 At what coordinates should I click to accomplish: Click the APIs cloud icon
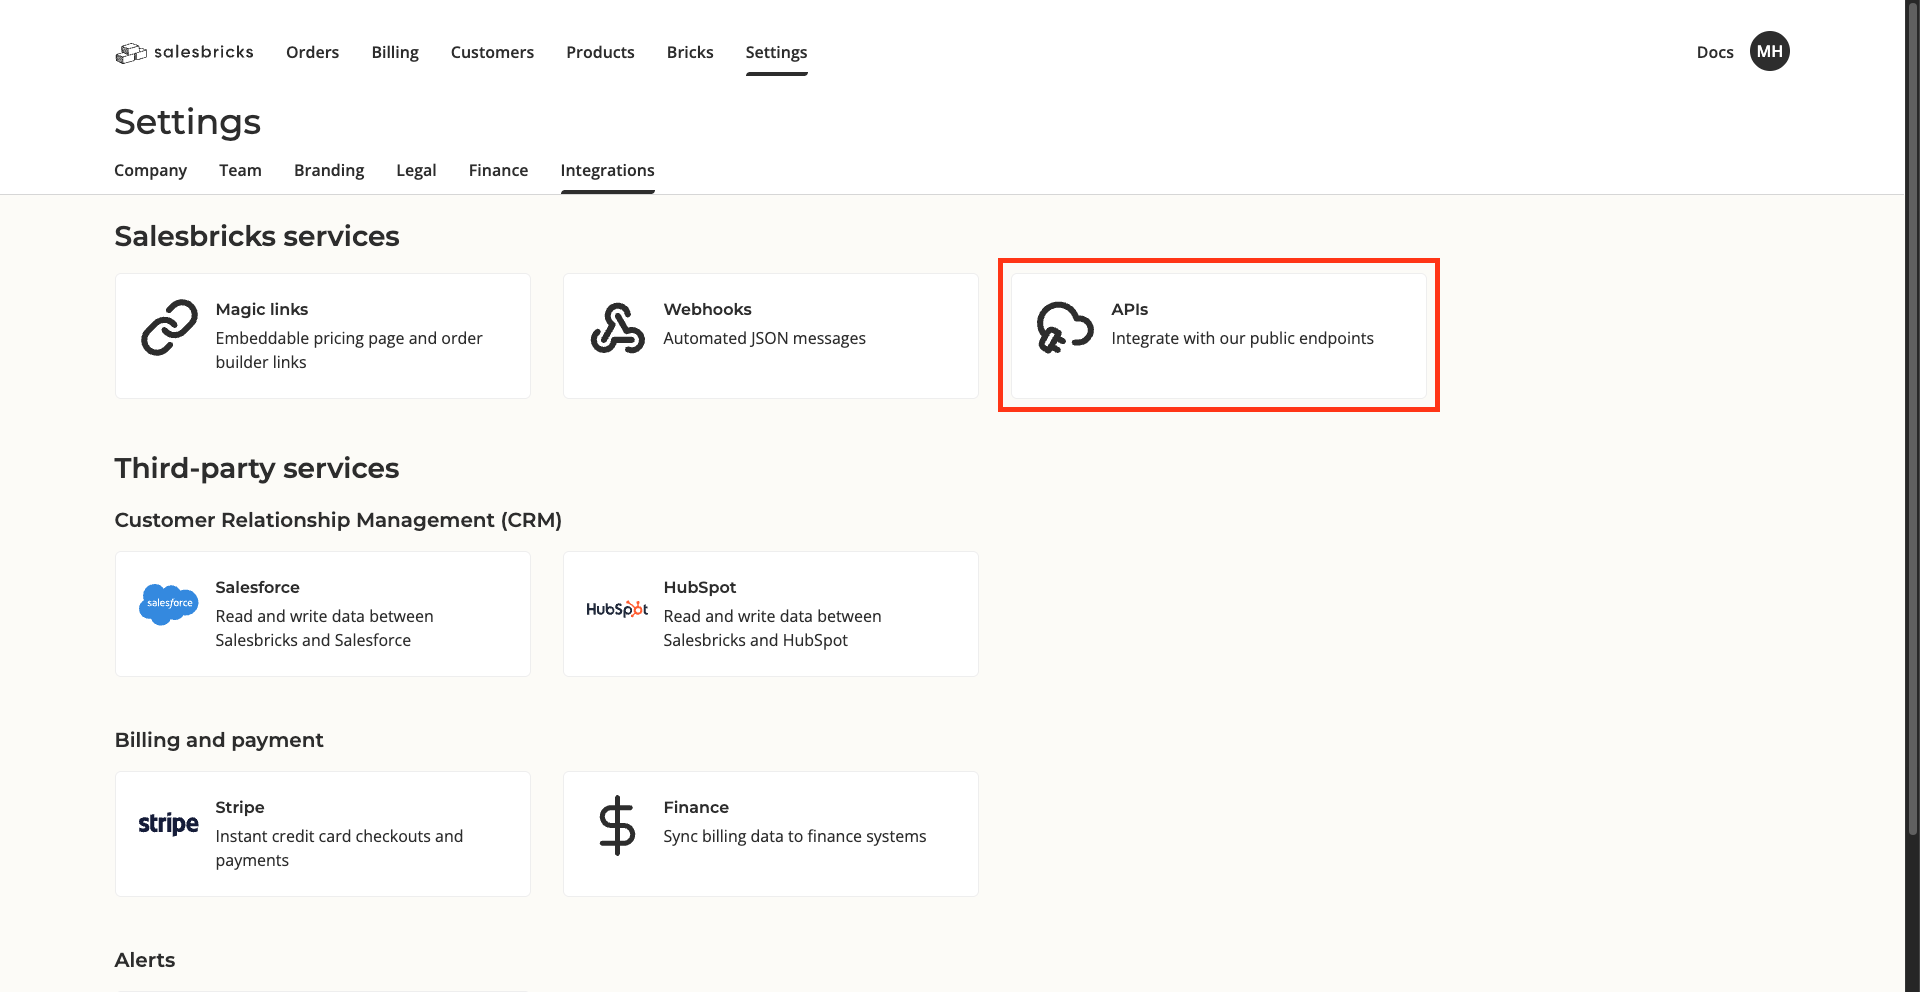(x=1064, y=328)
